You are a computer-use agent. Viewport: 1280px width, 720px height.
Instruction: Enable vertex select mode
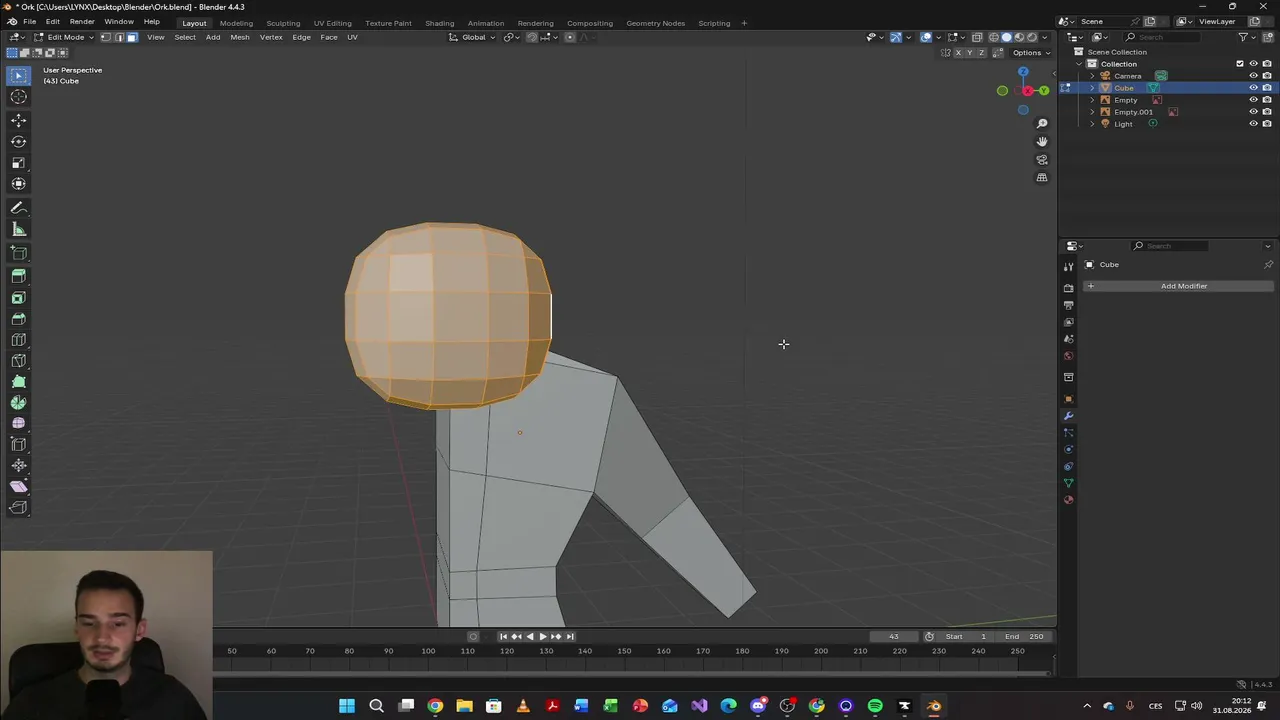click(106, 37)
